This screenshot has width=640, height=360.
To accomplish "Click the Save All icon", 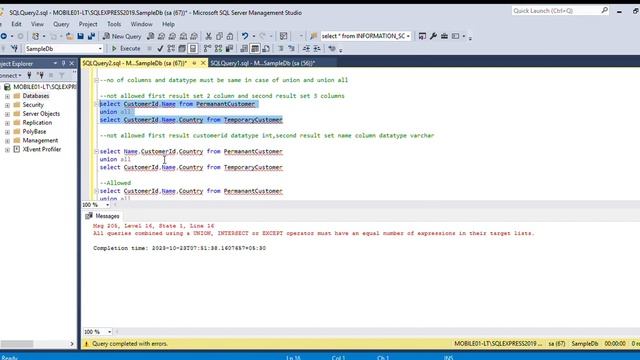I will tap(91, 36).
